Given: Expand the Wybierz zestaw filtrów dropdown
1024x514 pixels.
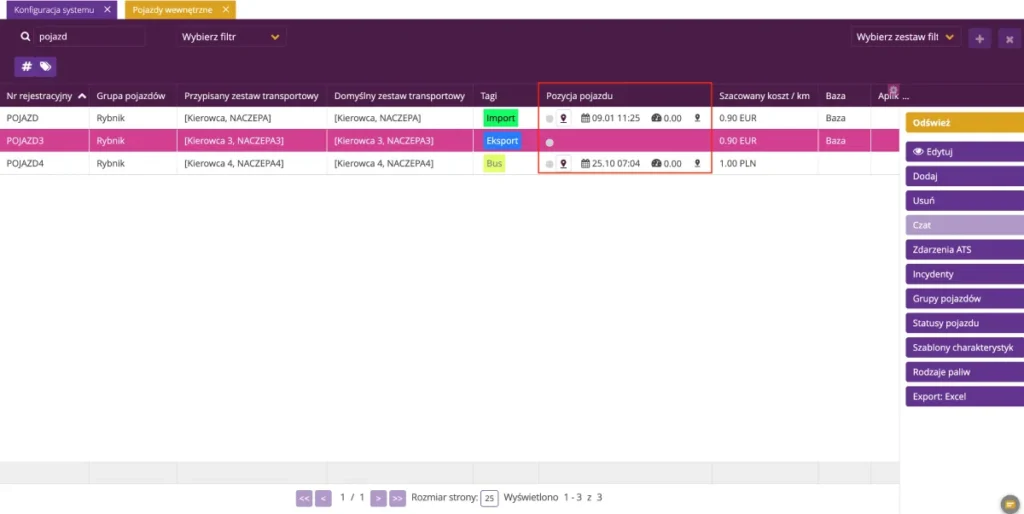Looking at the screenshot, I should coord(905,37).
